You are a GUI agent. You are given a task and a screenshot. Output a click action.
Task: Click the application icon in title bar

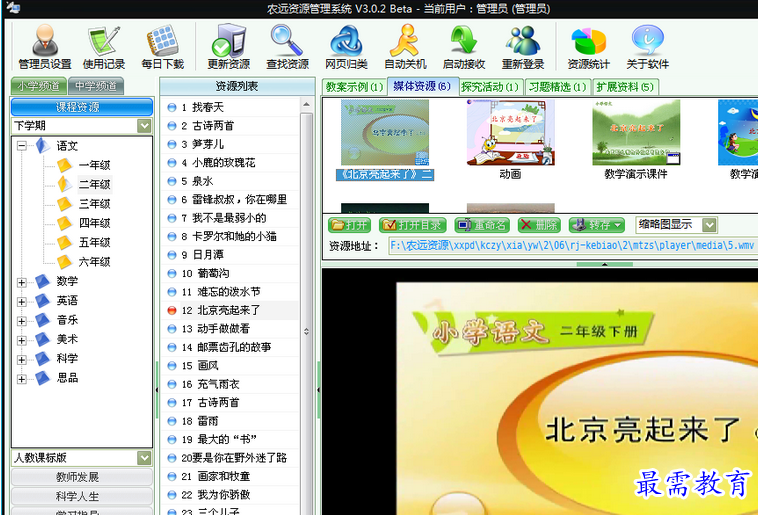[x=13, y=8]
